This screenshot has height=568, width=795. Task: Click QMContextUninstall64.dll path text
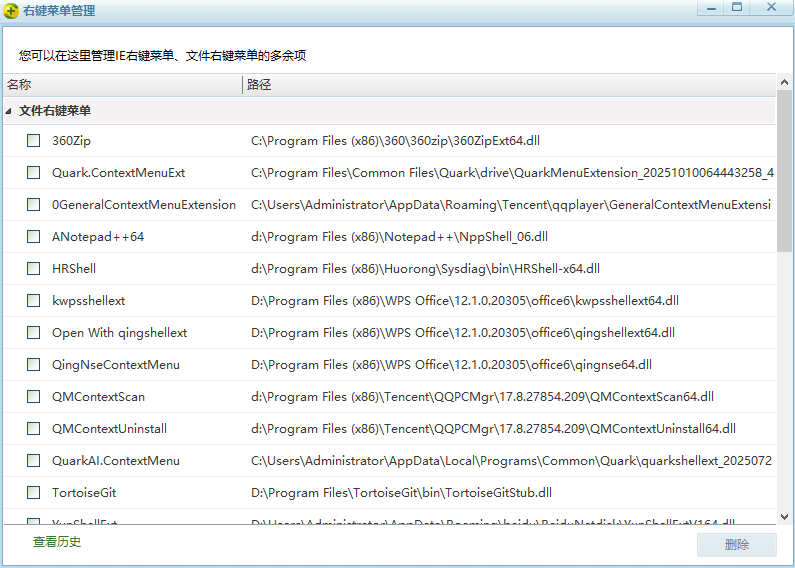tap(493, 429)
